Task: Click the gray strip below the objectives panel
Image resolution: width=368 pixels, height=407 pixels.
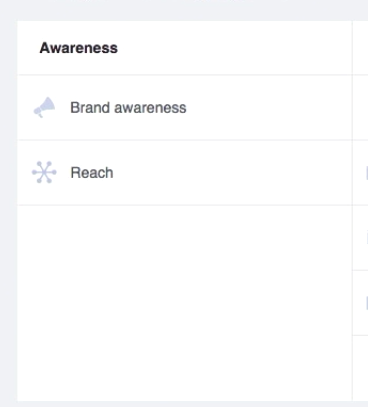Action: [184, 404]
